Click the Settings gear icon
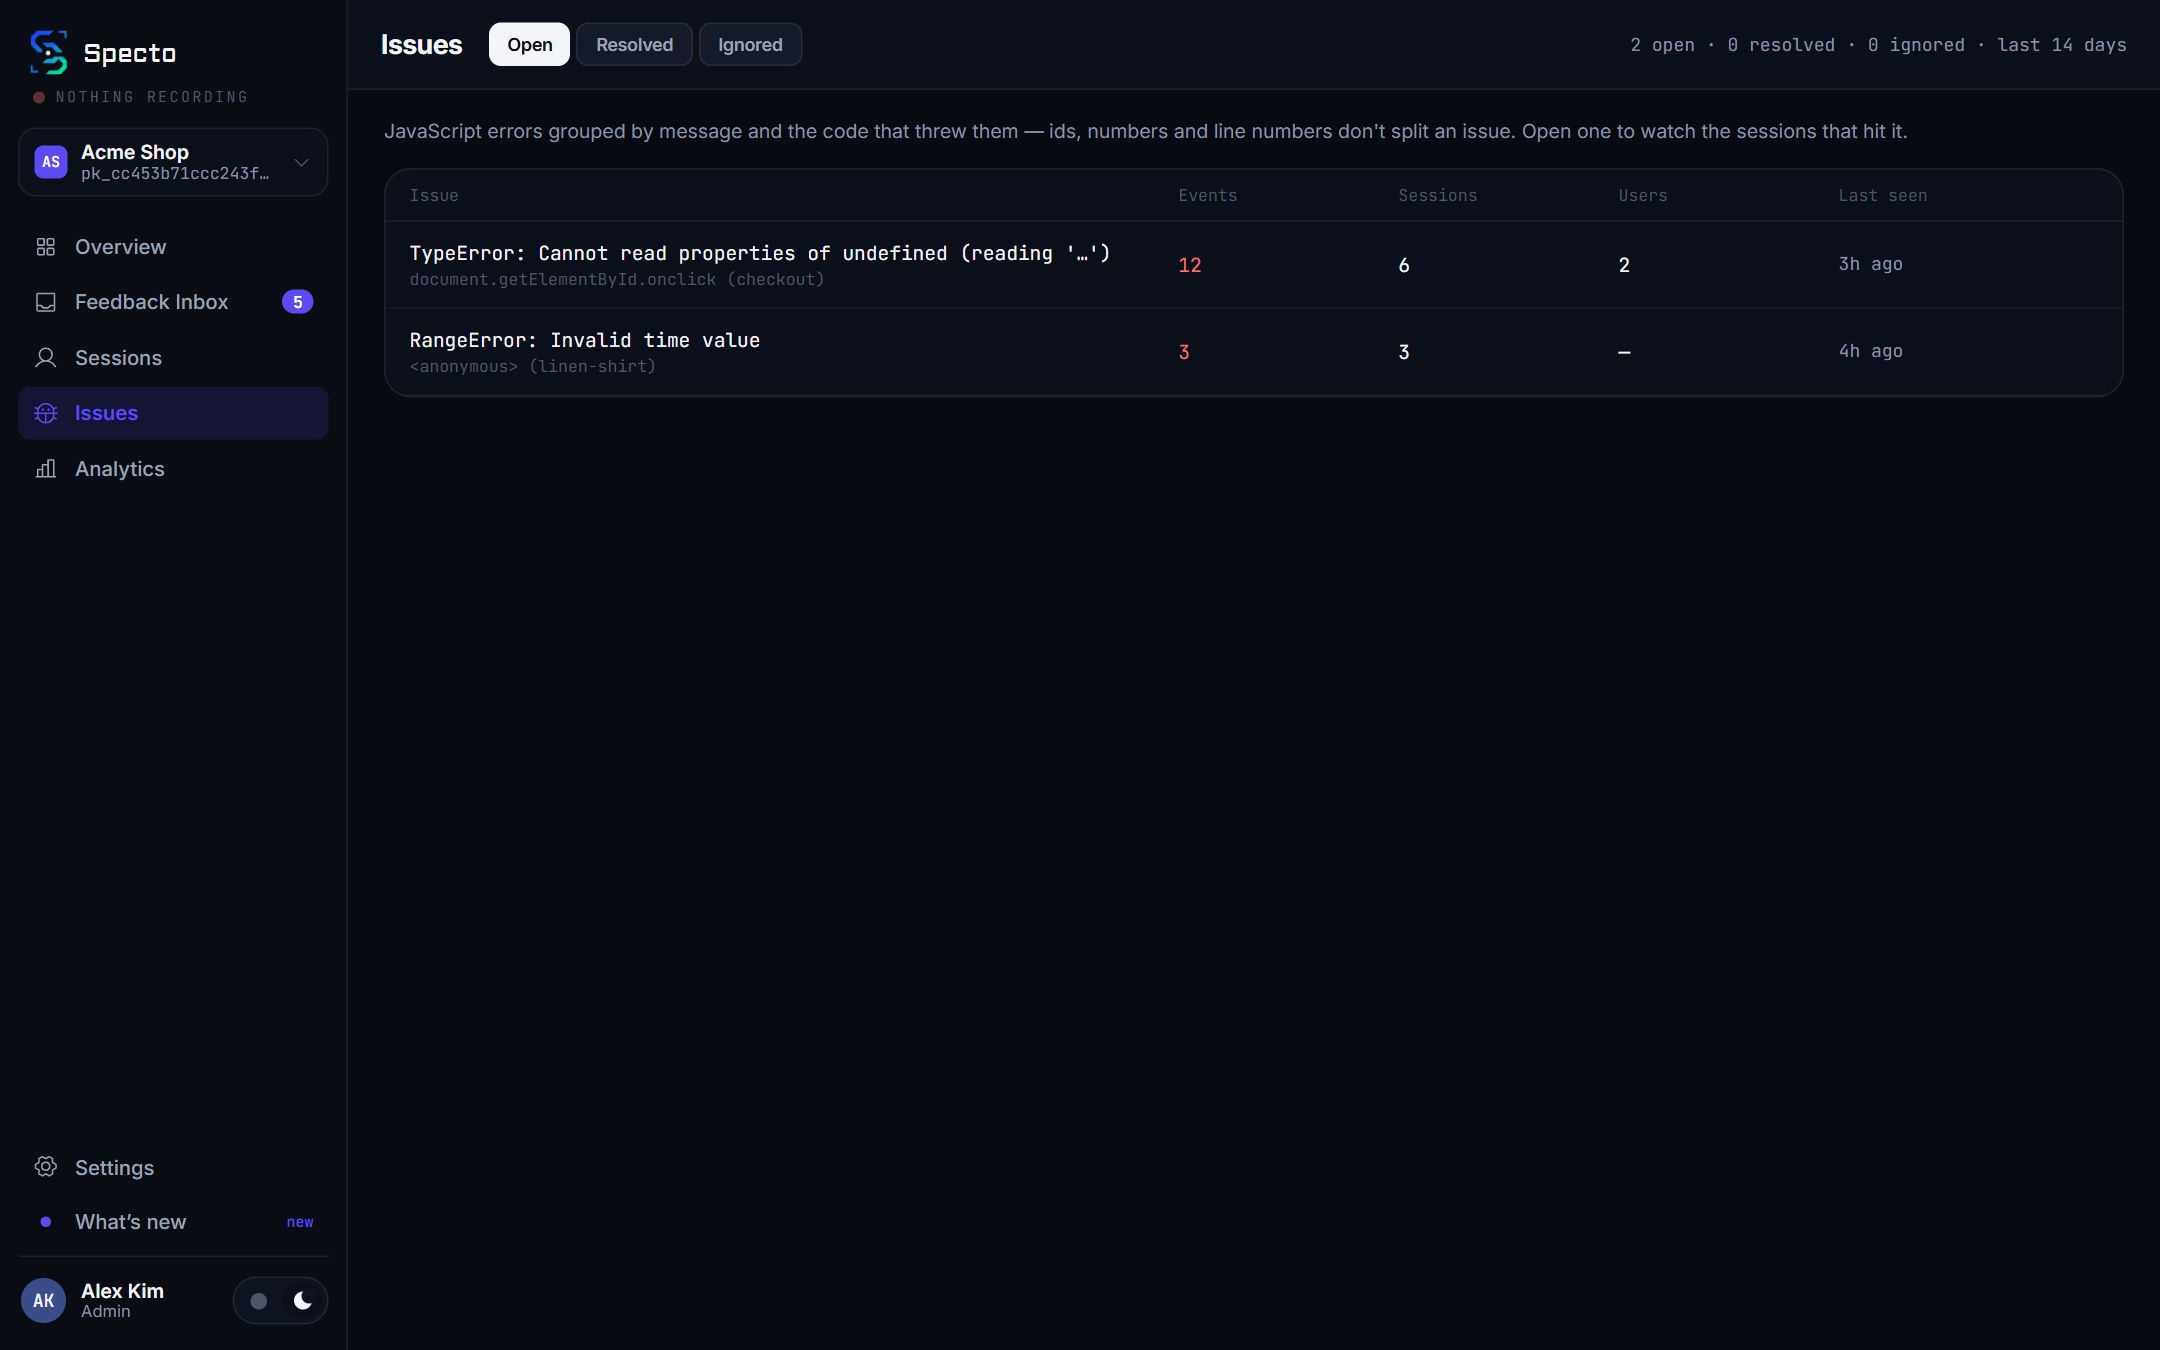 (x=46, y=1167)
